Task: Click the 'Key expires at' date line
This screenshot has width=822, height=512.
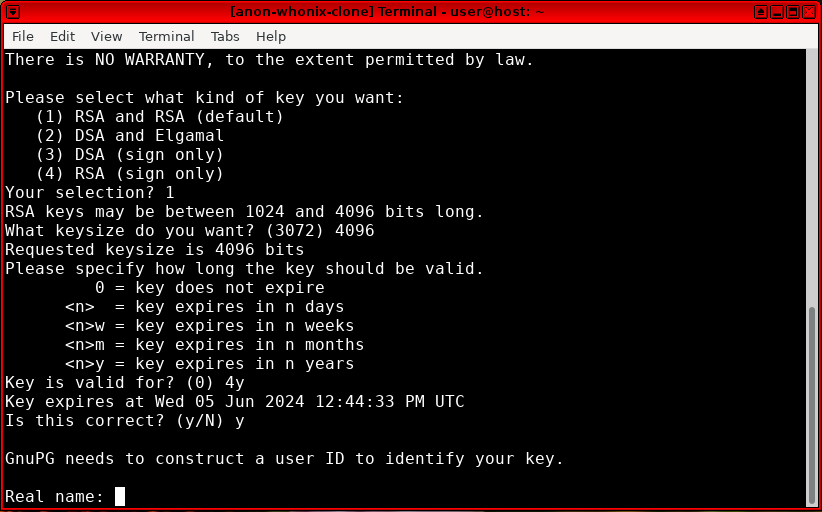Action: click(235, 402)
